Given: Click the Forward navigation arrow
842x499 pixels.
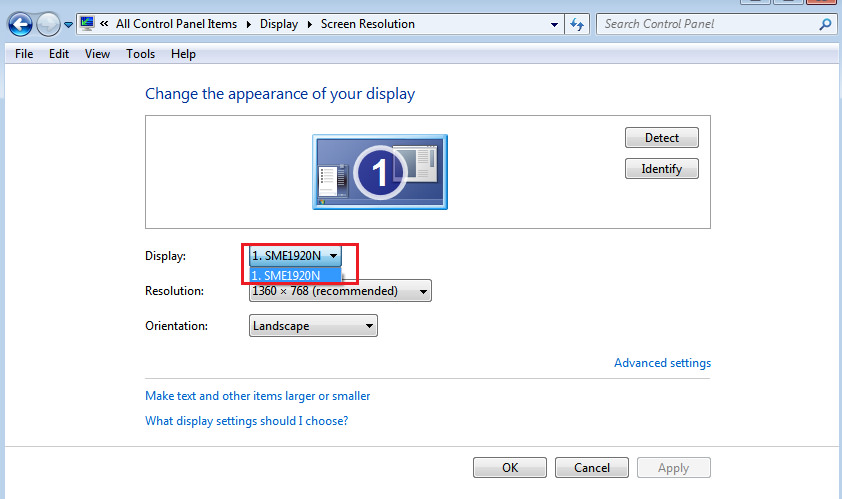Looking at the screenshot, I should (x=48, y=24).
